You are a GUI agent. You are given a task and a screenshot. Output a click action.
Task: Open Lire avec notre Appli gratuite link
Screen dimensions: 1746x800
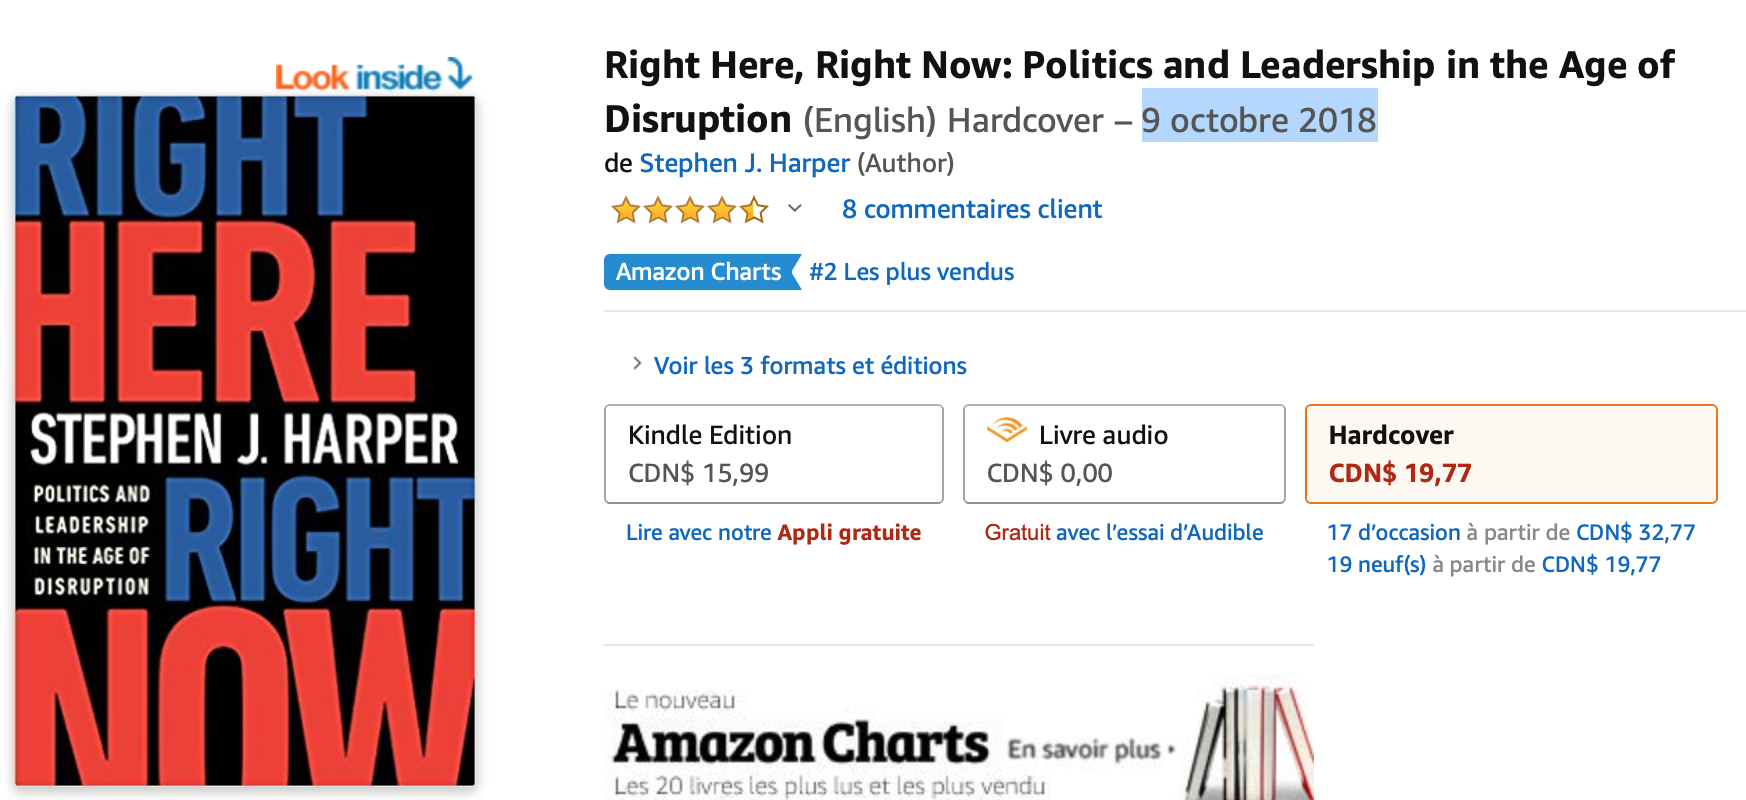[773, 533]
